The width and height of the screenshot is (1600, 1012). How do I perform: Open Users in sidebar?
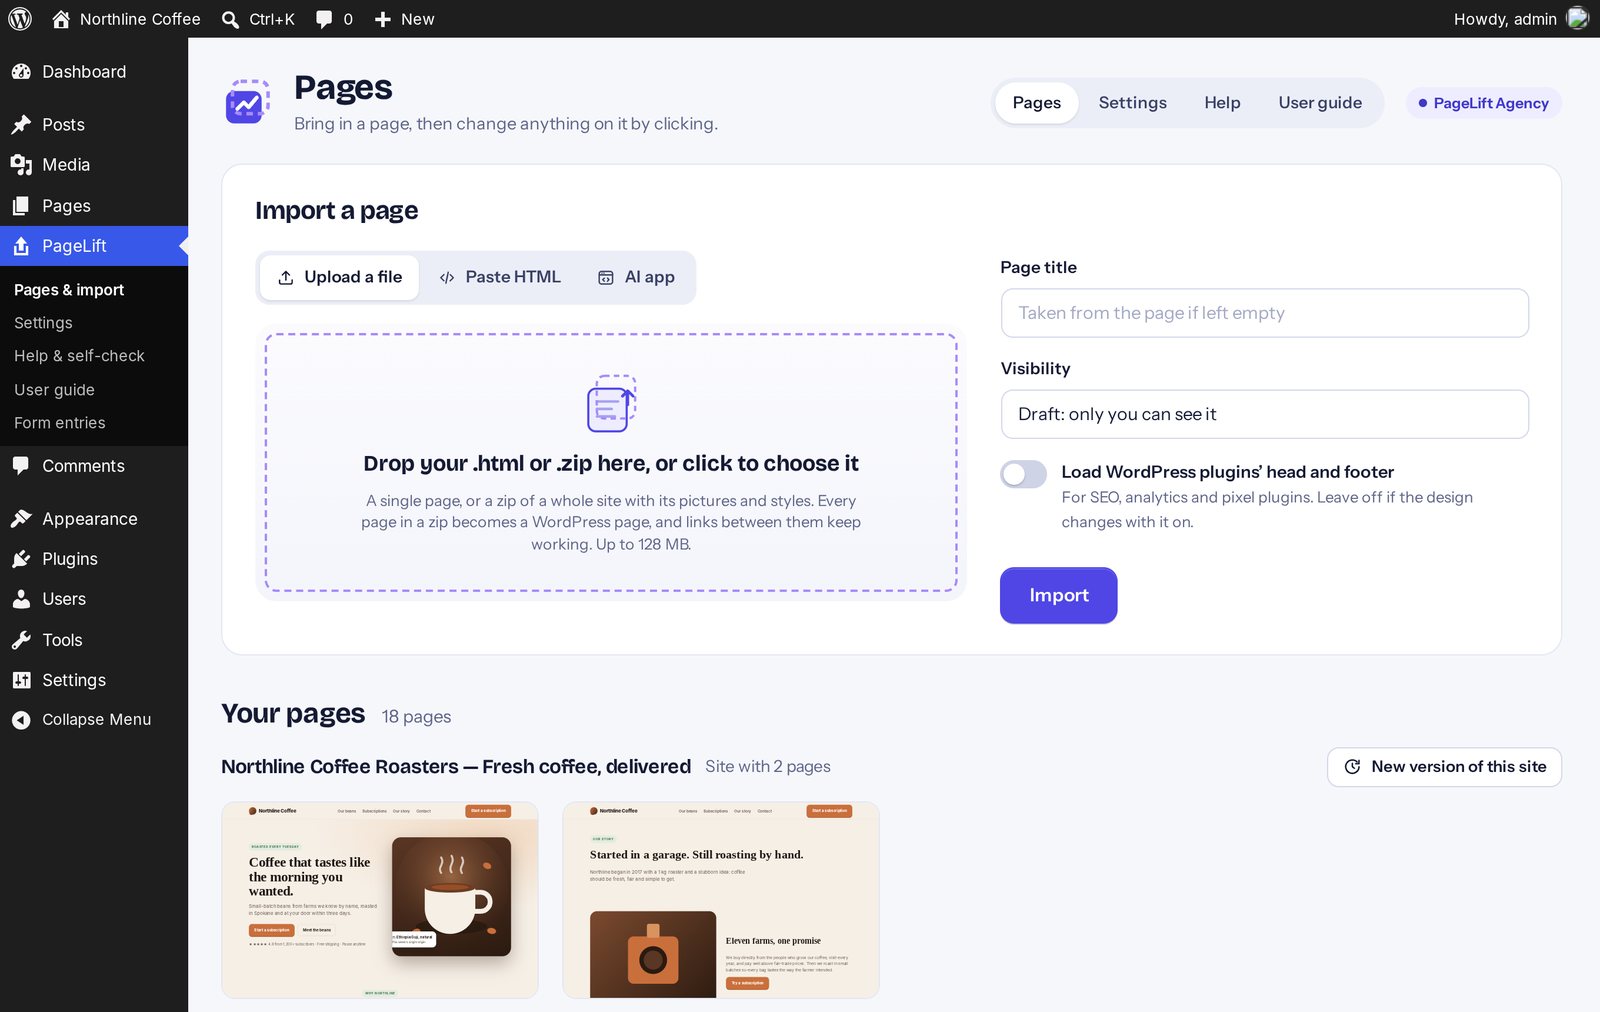point(94,599)
